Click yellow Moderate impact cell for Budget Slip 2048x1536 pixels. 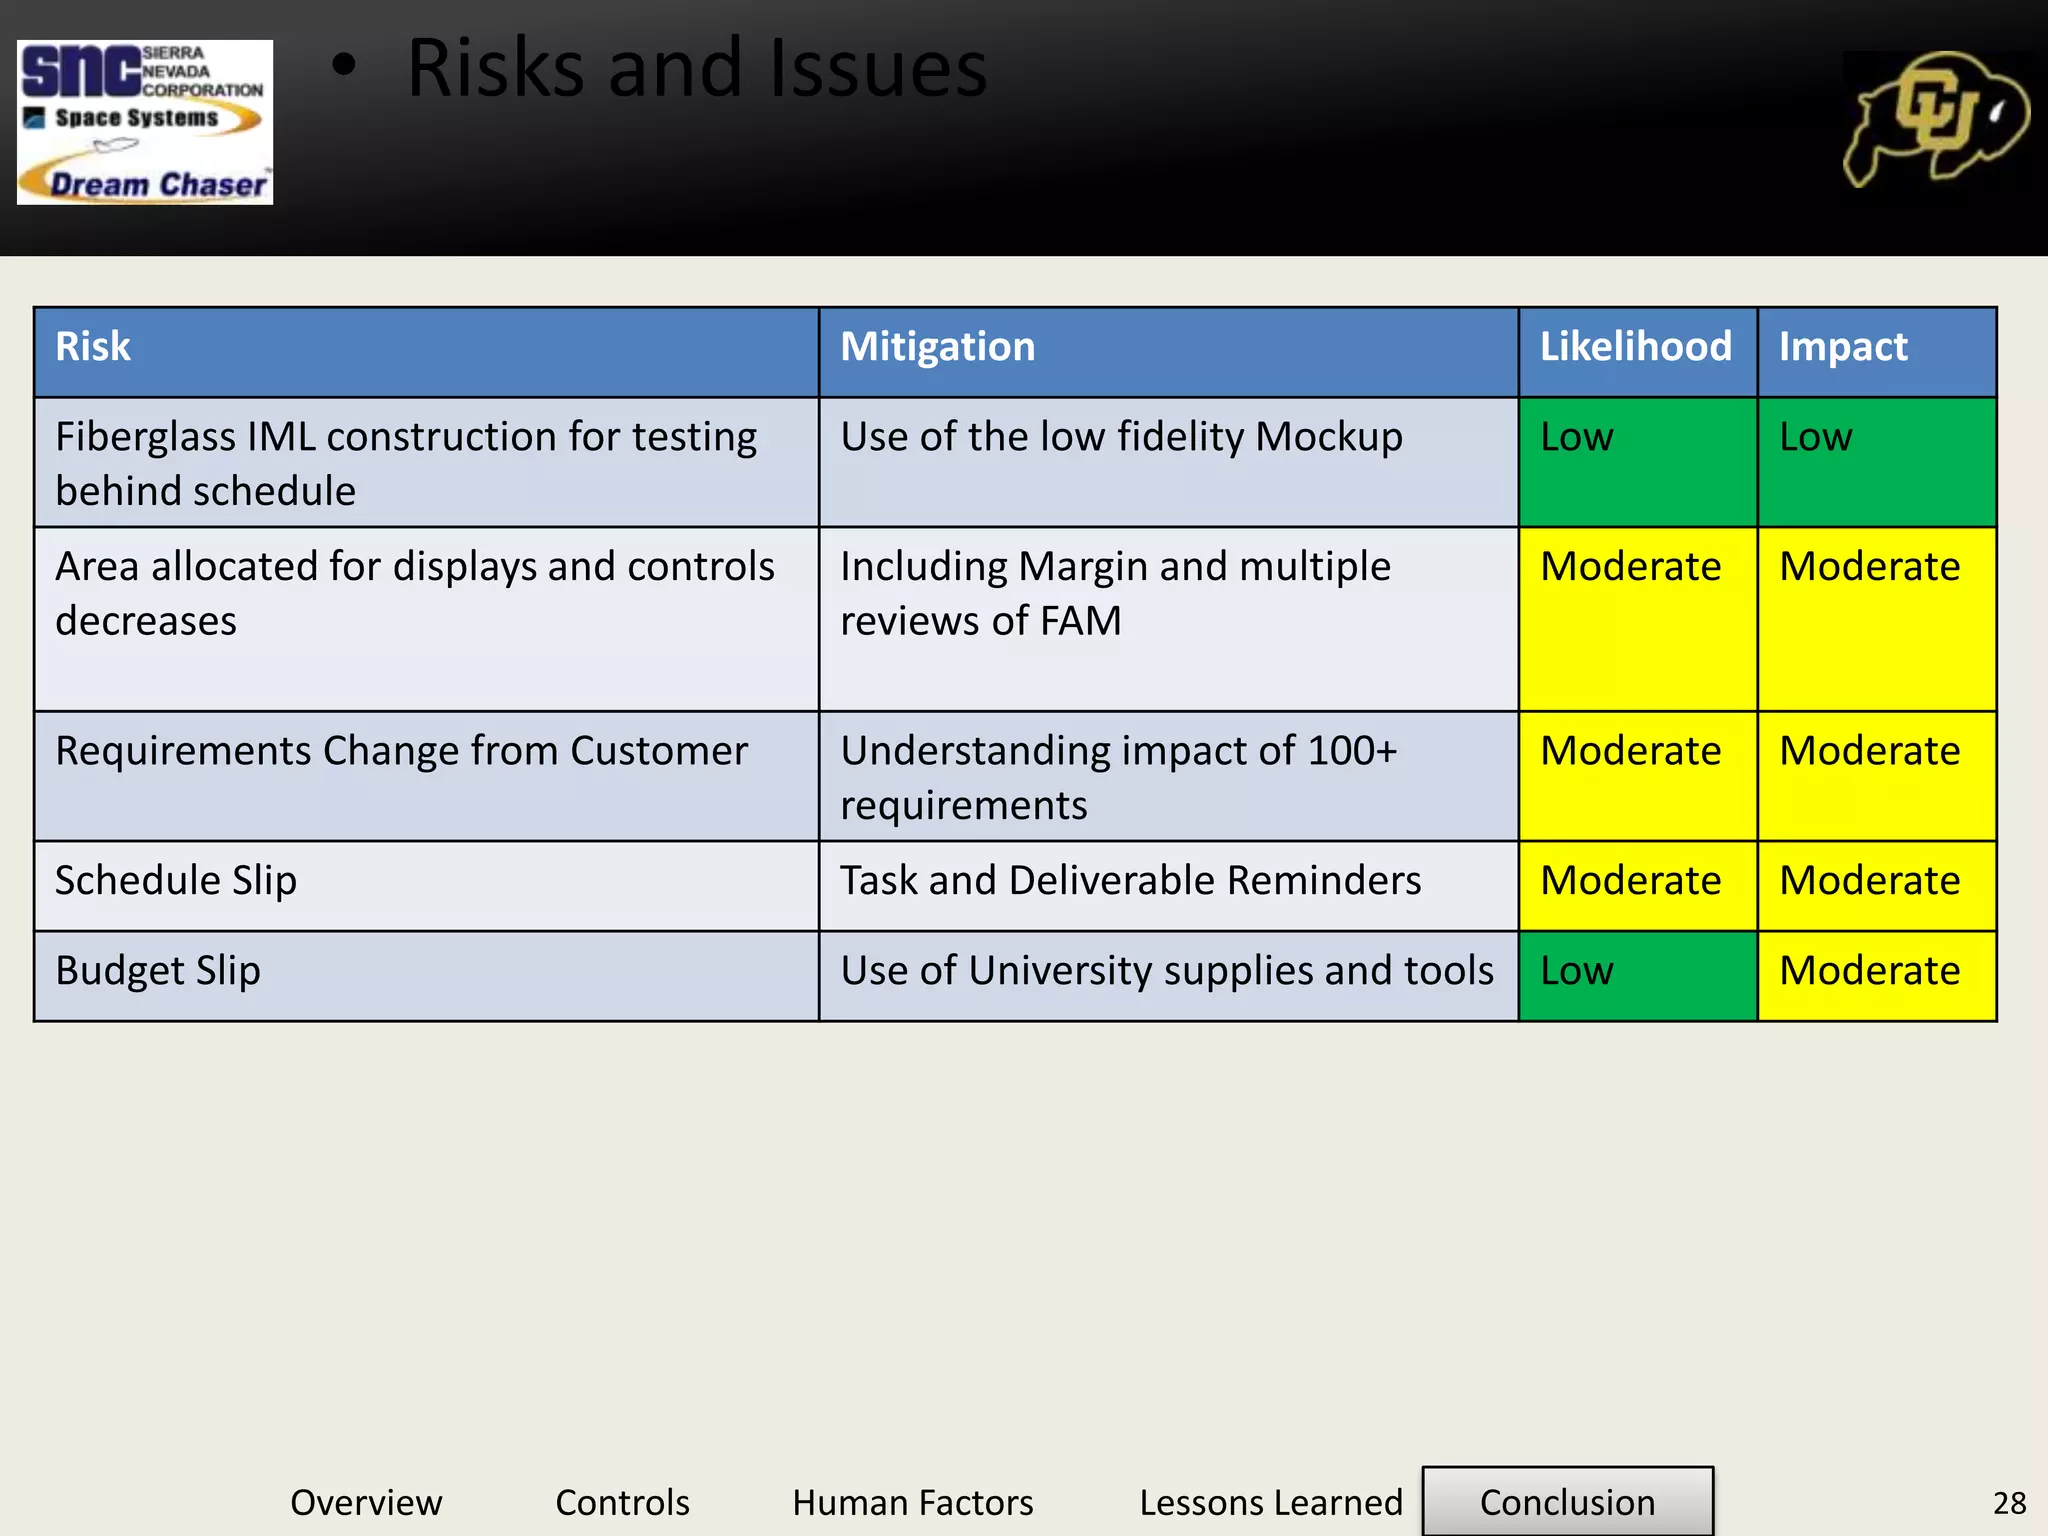tap(1876, 975)
